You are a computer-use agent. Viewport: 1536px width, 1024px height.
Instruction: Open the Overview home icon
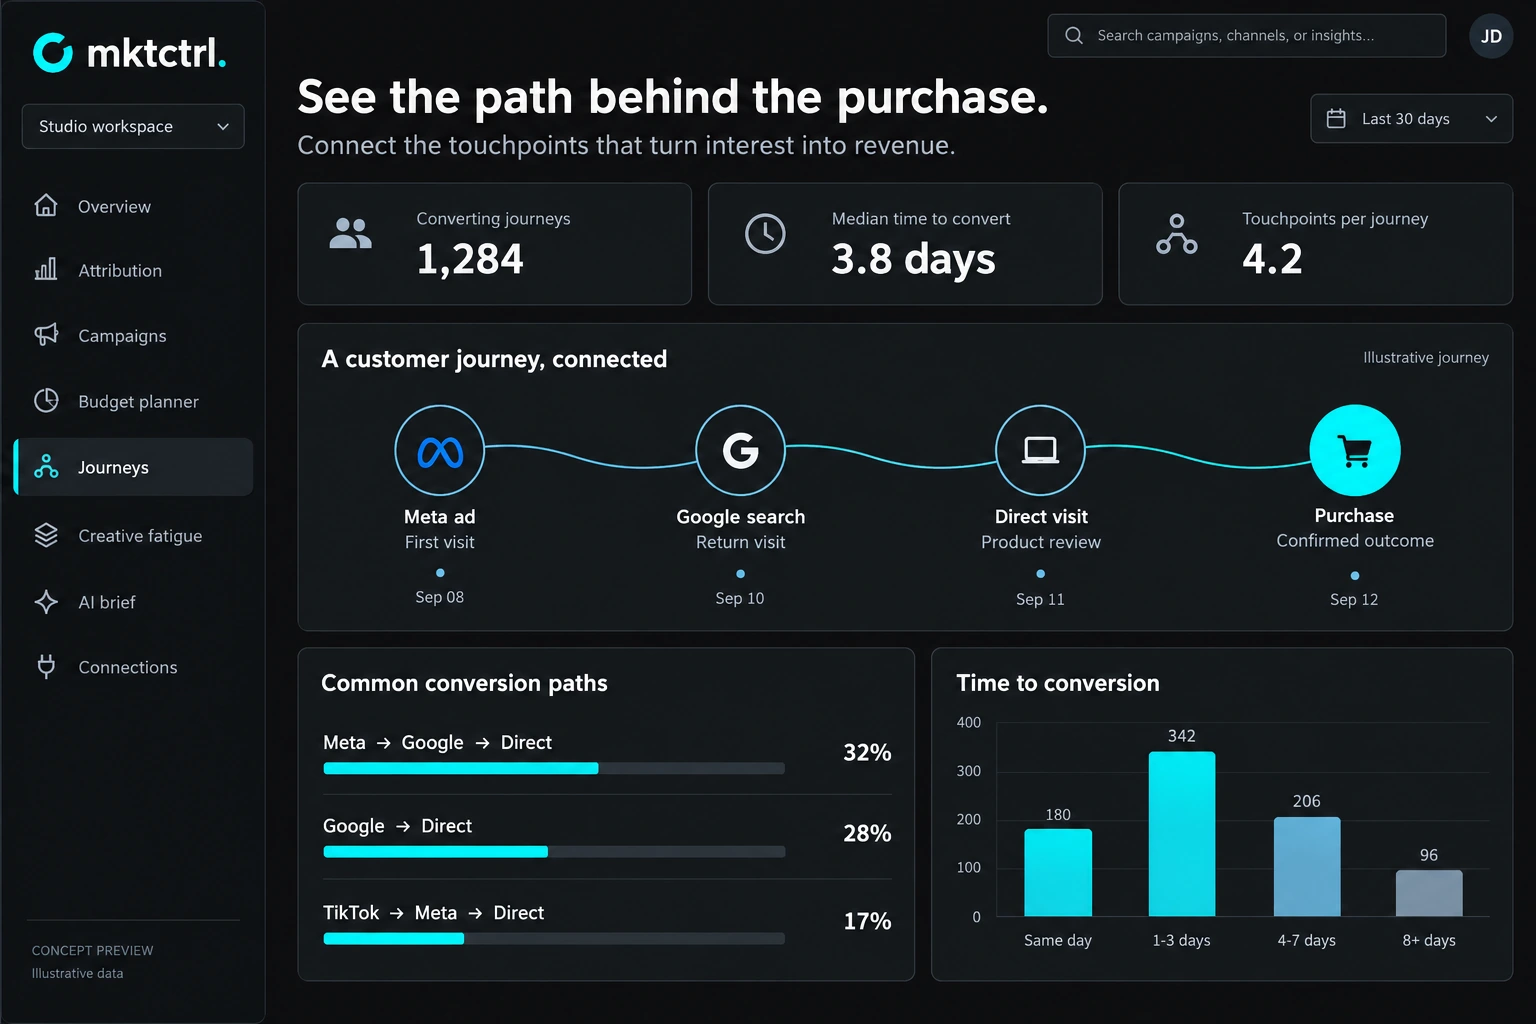pos(46,205)
